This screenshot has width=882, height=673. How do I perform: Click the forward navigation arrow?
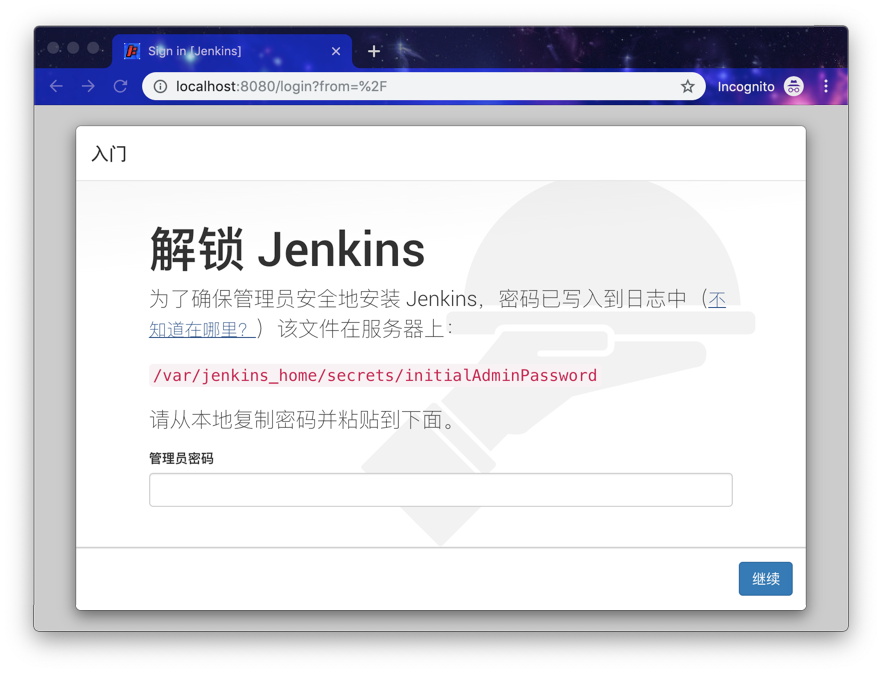pyautogui.click(x=88, y=86)
